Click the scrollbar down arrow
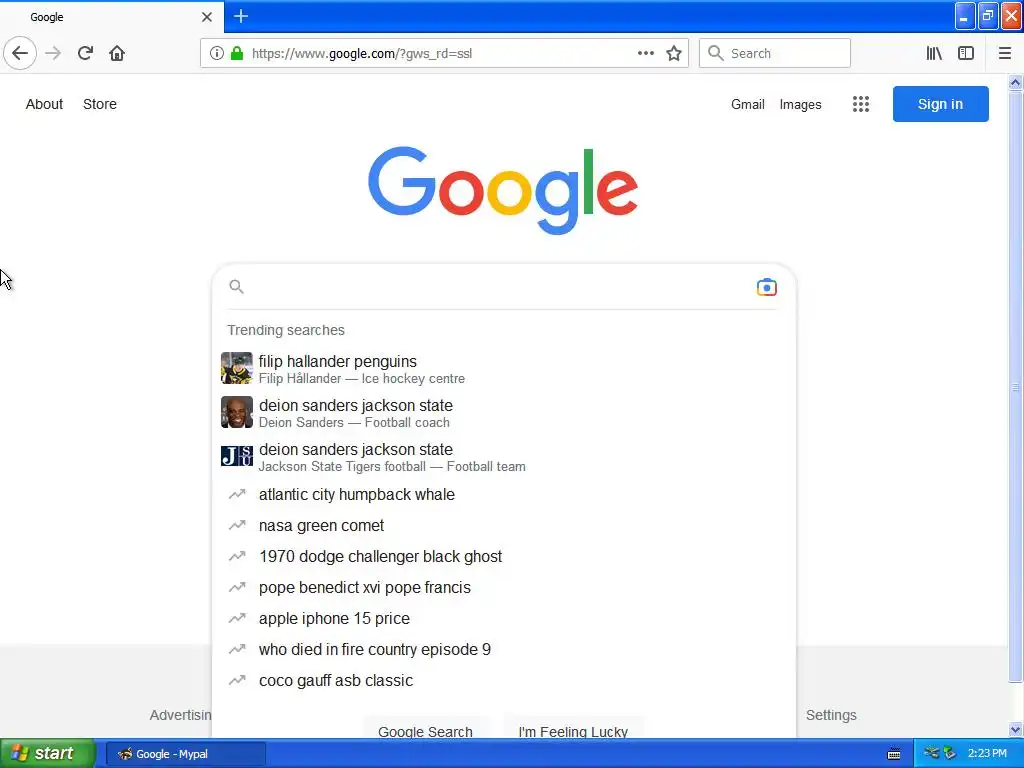The height and width of the screenshot is (768, 1024). [x=1016, y=730]
